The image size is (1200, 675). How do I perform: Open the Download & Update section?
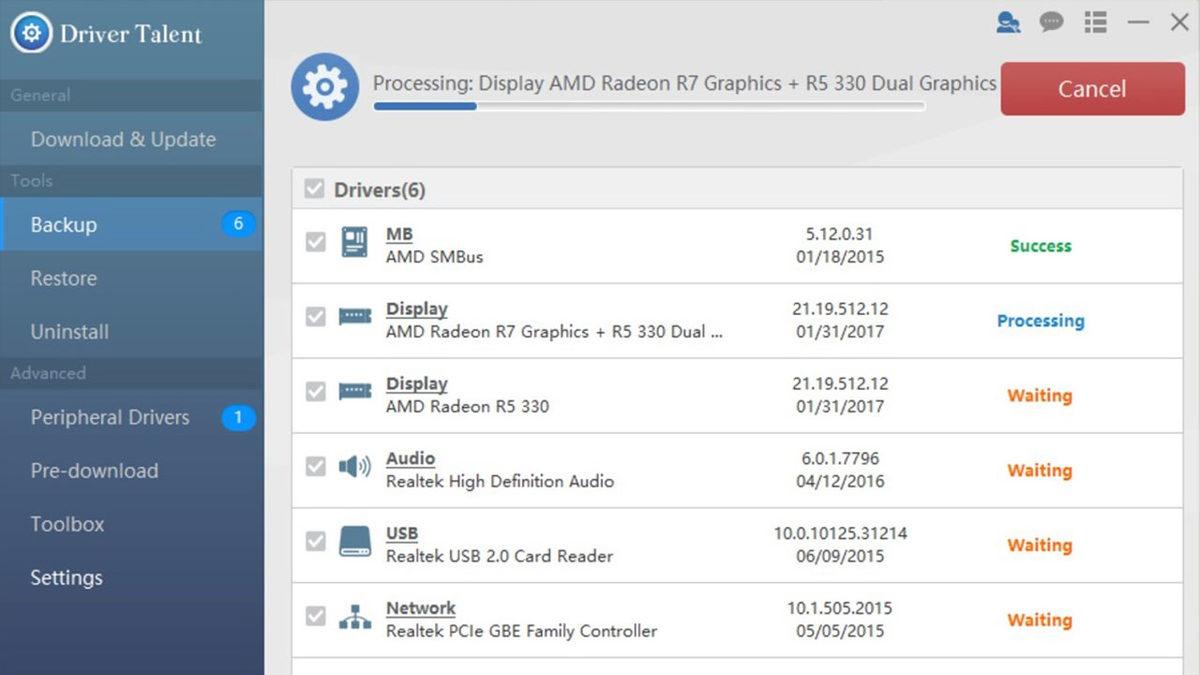coord(124,139)
